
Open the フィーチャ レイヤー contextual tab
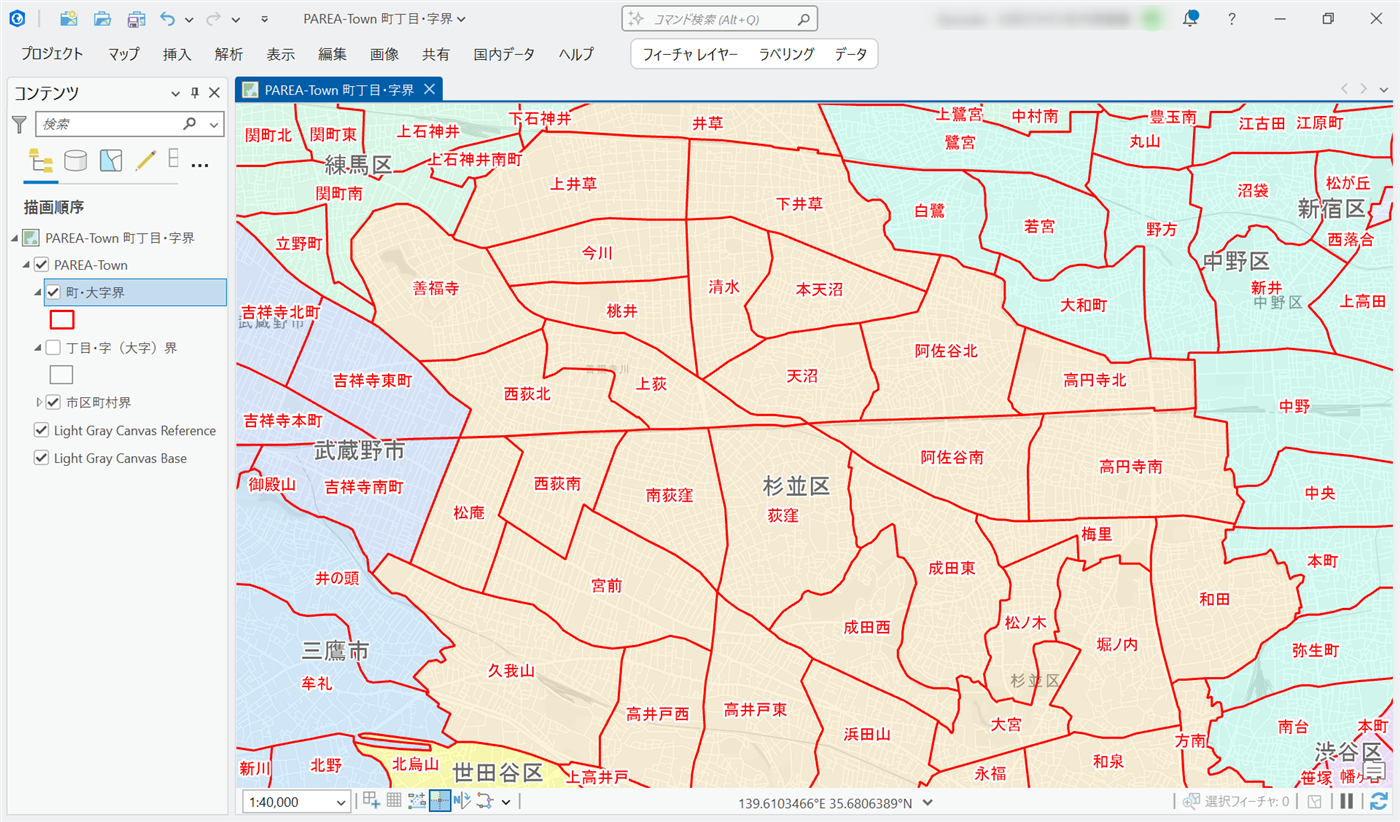click(x=690, y=54)
